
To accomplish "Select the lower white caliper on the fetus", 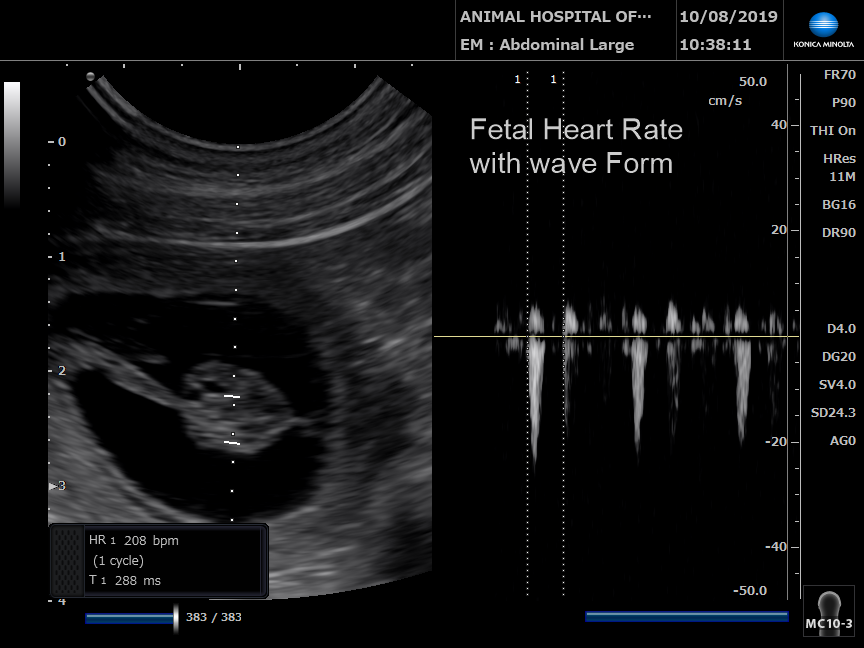I will coord(232,441).
